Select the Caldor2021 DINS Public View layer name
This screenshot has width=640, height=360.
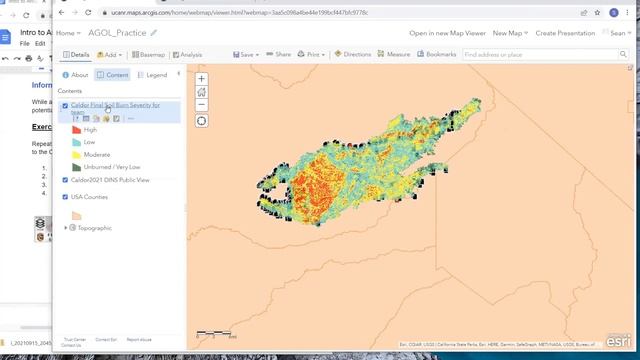pos(110,180)
